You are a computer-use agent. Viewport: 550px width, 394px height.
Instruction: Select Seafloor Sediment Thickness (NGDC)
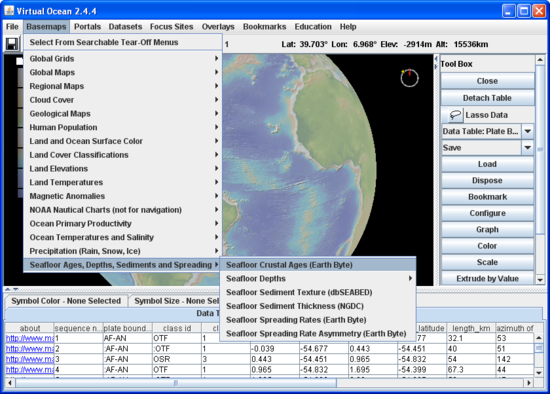[x=318, y=306]
